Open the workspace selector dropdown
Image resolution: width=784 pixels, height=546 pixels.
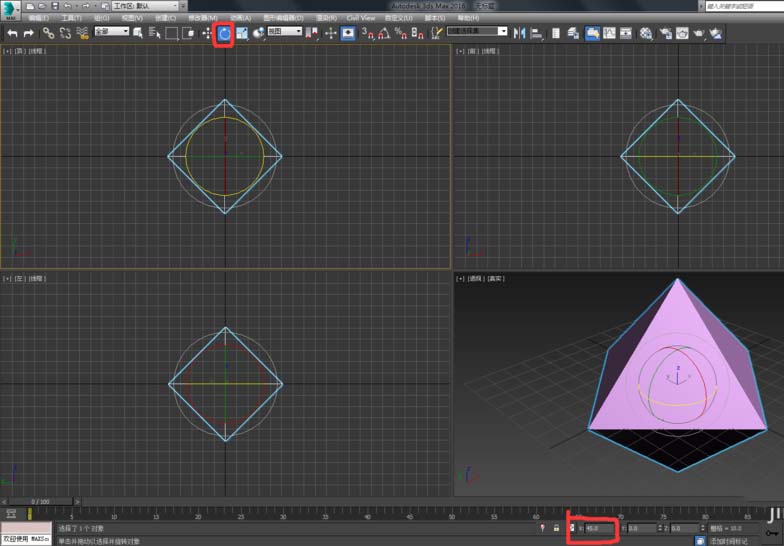[145, 6]
